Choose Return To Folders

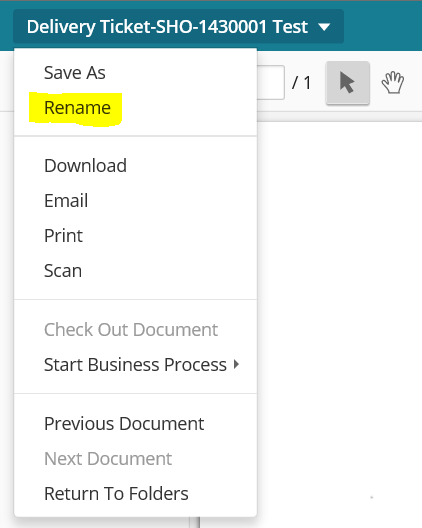(x=116, y=494)
